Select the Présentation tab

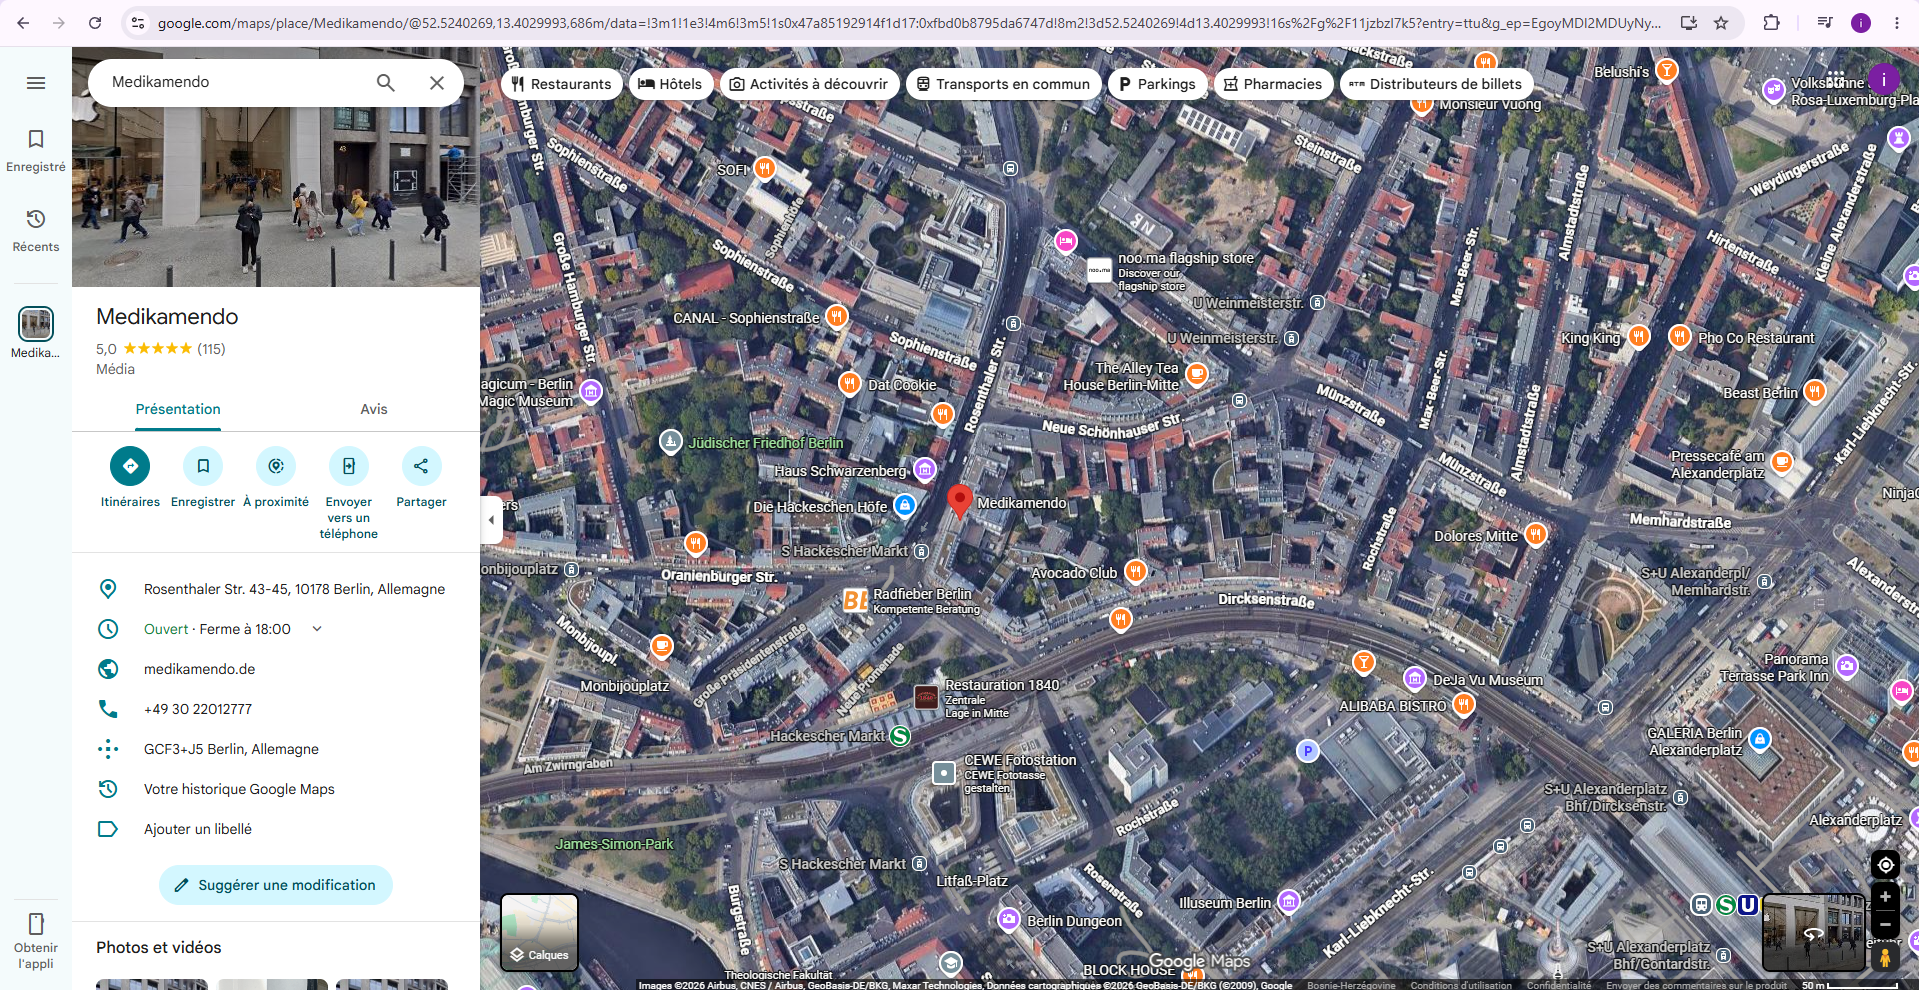[x=178, y=409]
